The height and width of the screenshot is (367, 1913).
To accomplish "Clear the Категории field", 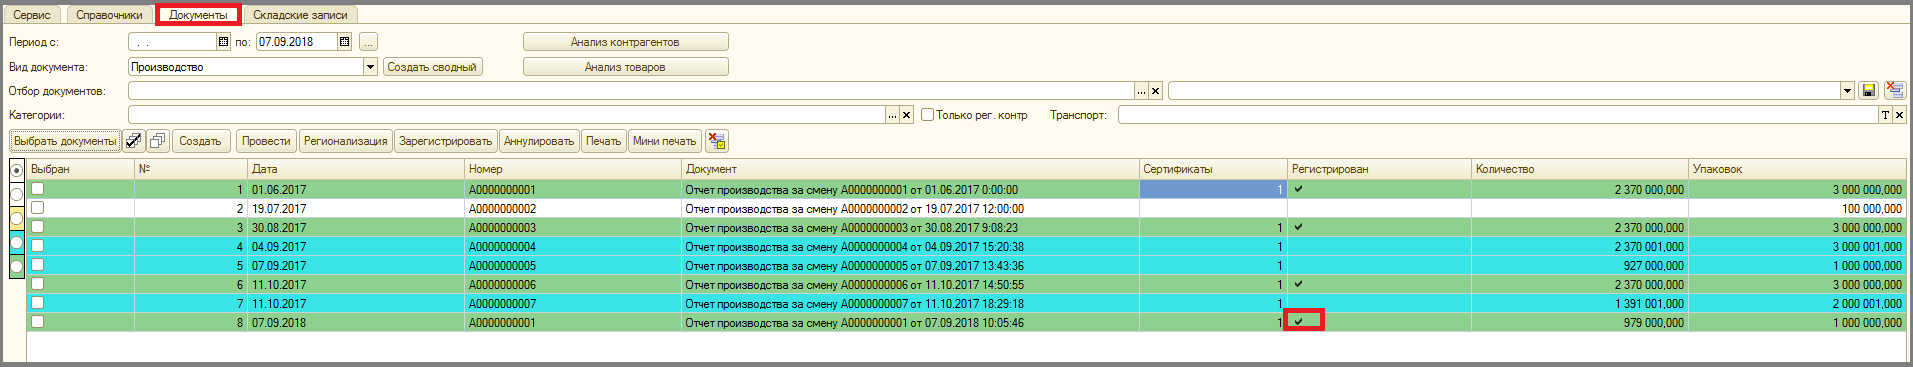I will pos(906,115).
